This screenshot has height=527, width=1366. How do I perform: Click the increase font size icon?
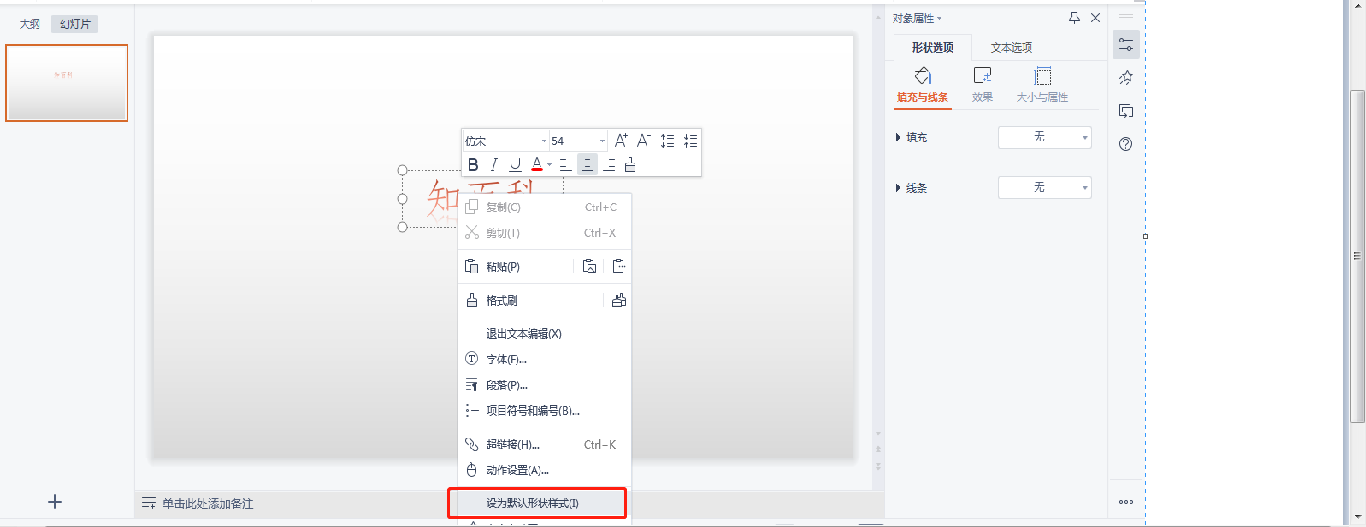[x=621, y=141]
